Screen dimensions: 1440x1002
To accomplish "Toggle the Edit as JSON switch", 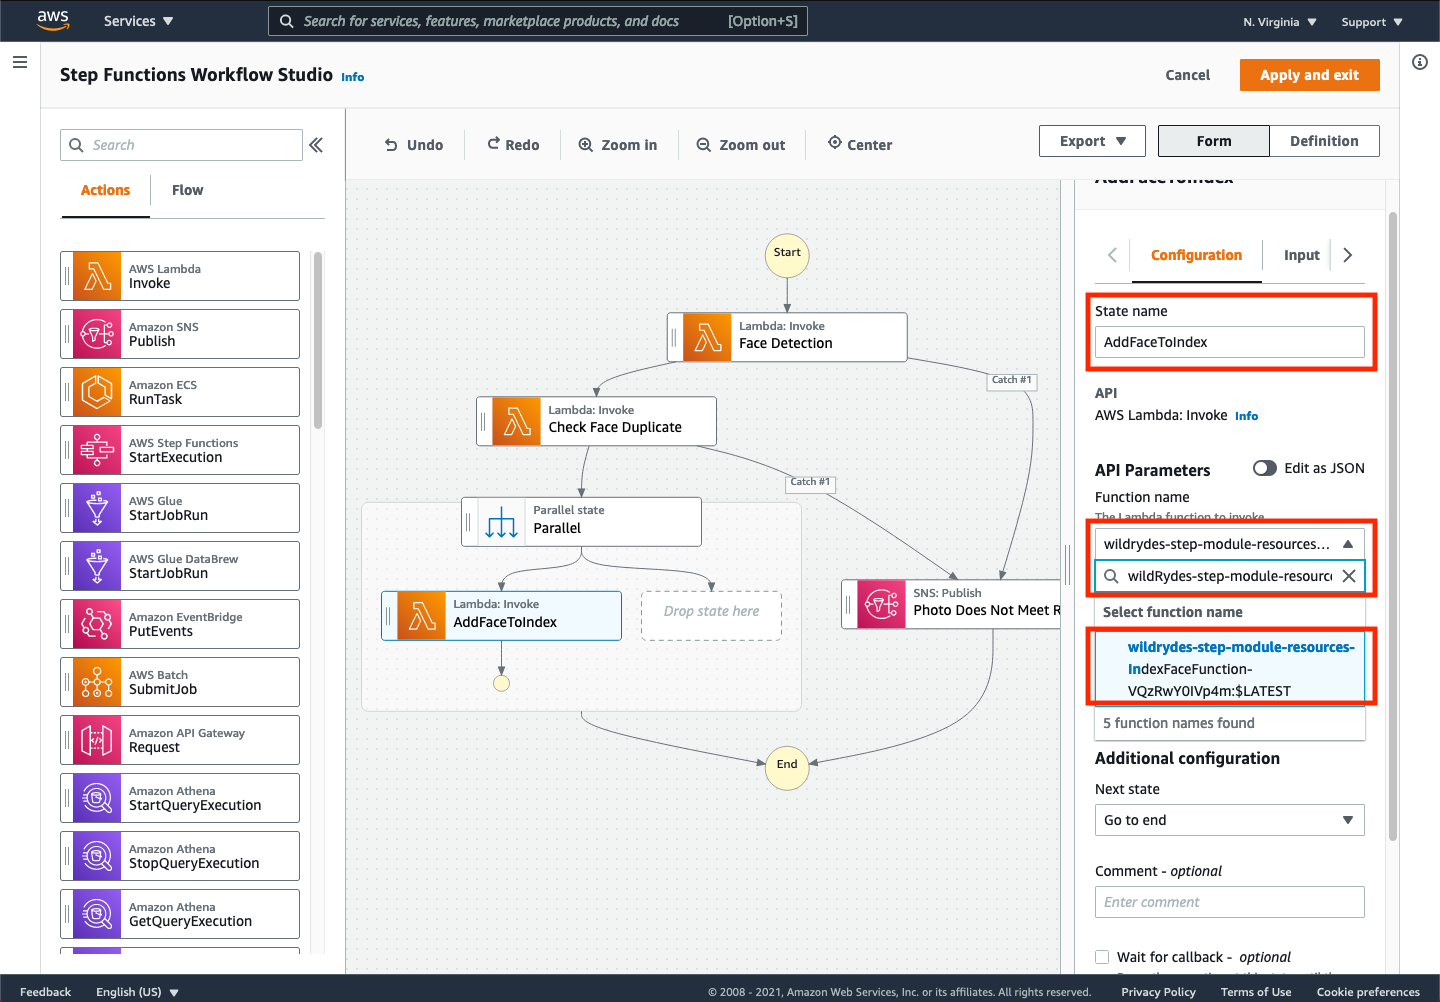I will 1265,468.
